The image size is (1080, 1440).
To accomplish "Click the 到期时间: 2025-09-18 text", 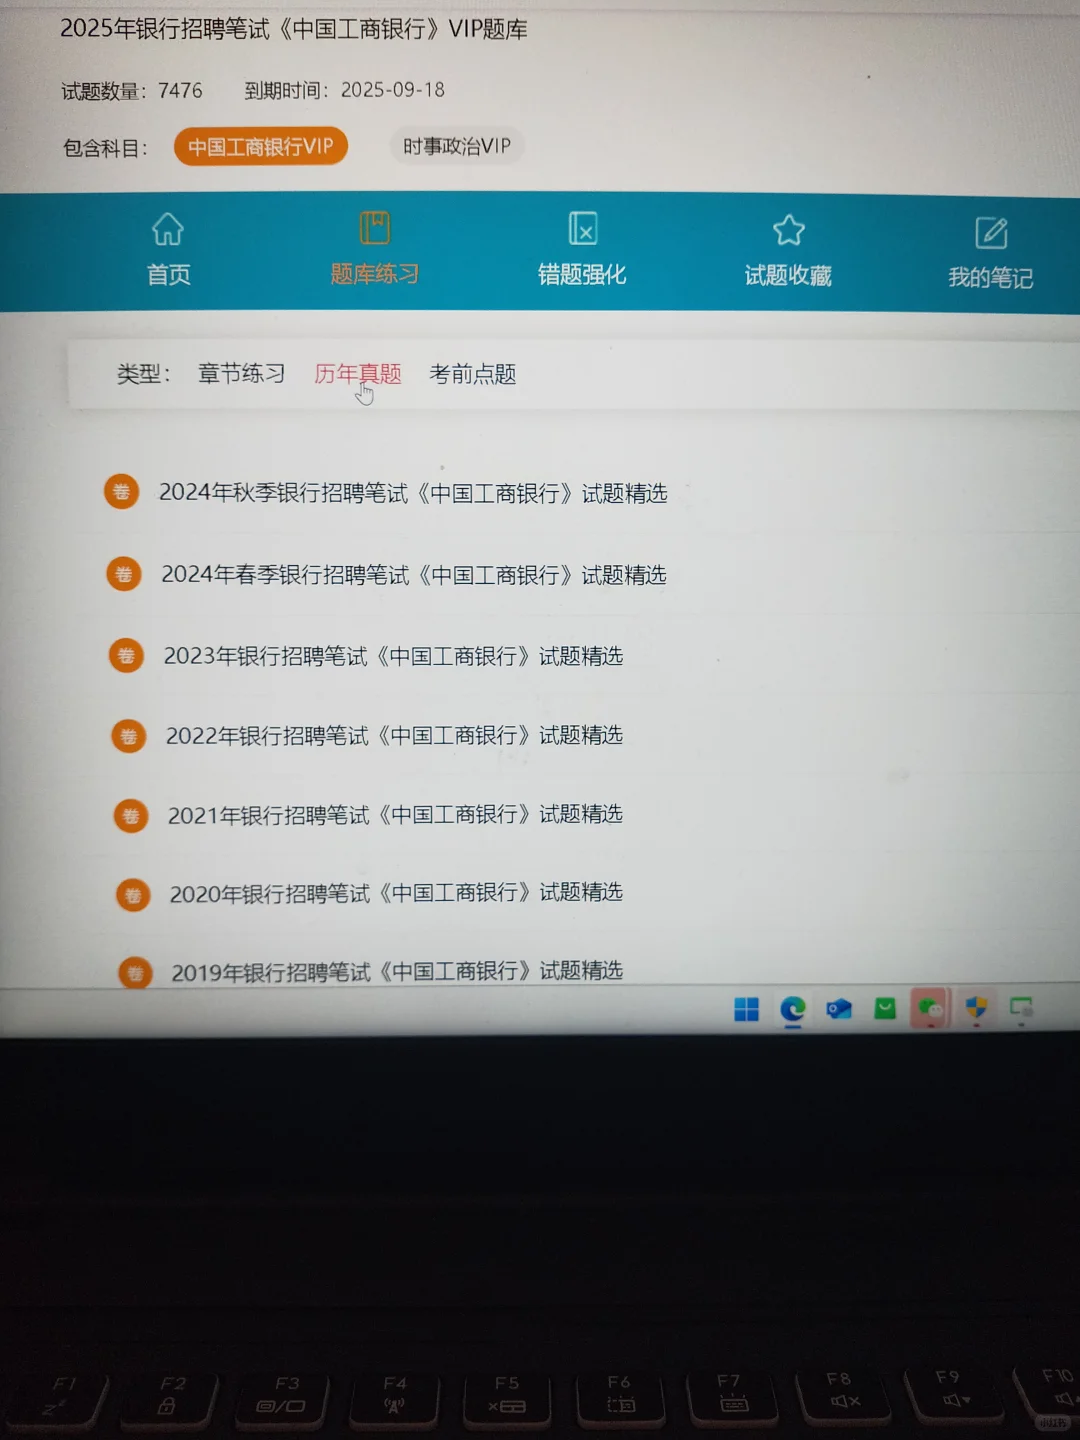I will [345, 90].
